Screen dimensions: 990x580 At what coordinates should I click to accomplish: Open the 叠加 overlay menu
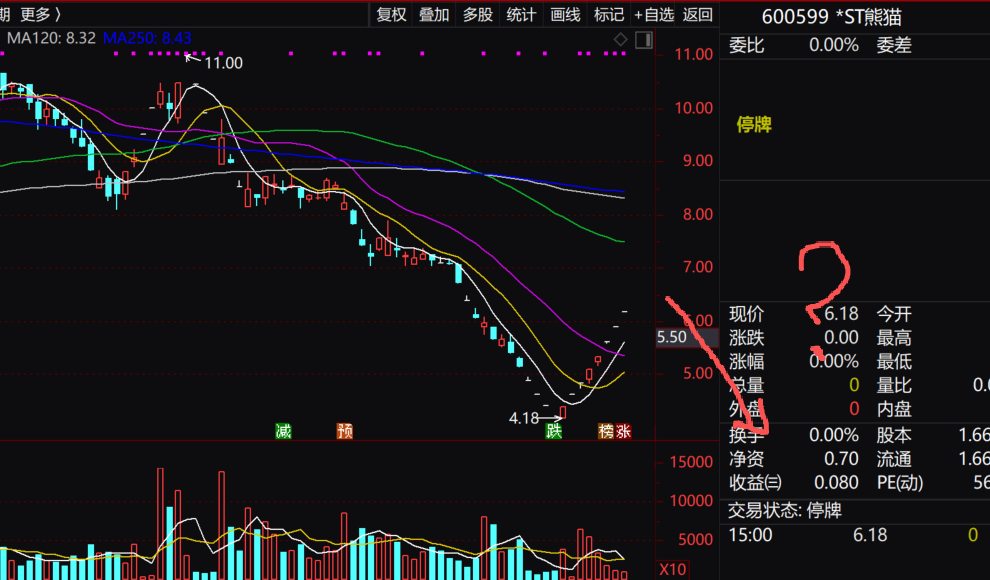434,14
